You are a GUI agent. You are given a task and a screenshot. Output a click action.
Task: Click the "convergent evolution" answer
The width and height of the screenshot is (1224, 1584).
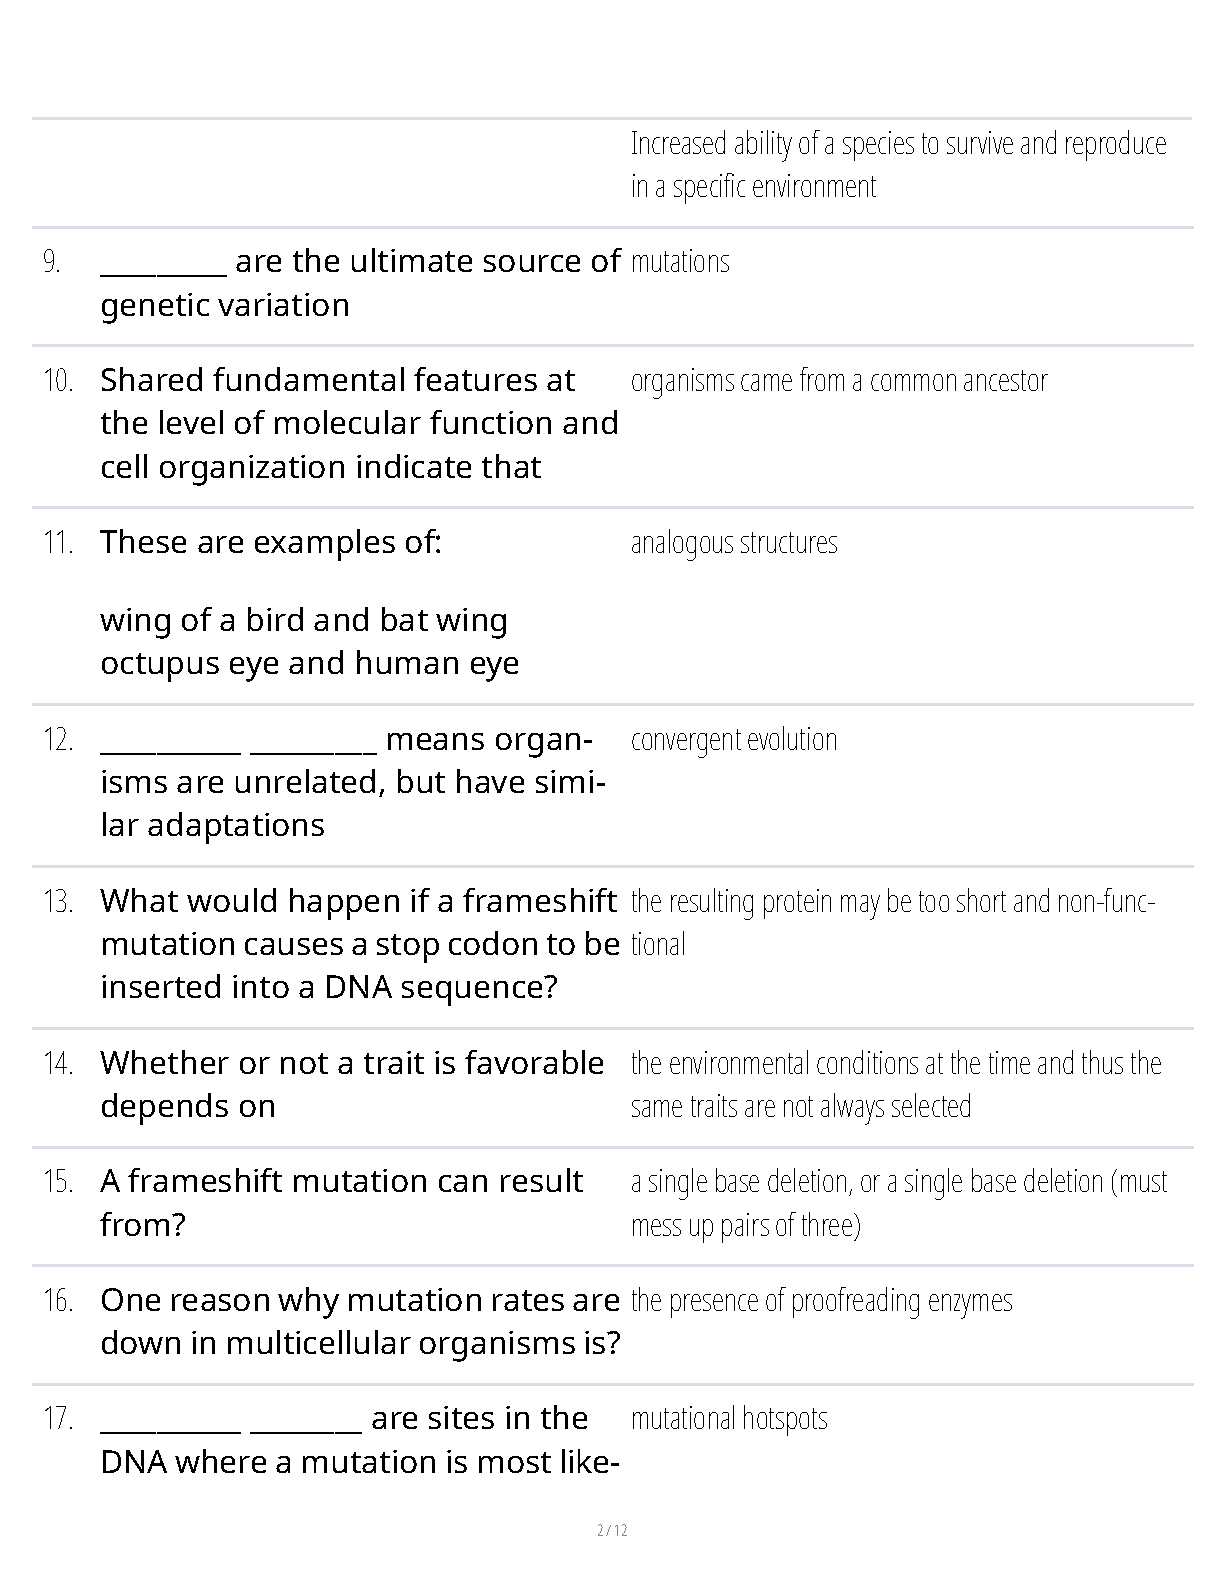(x=733, y=740)
